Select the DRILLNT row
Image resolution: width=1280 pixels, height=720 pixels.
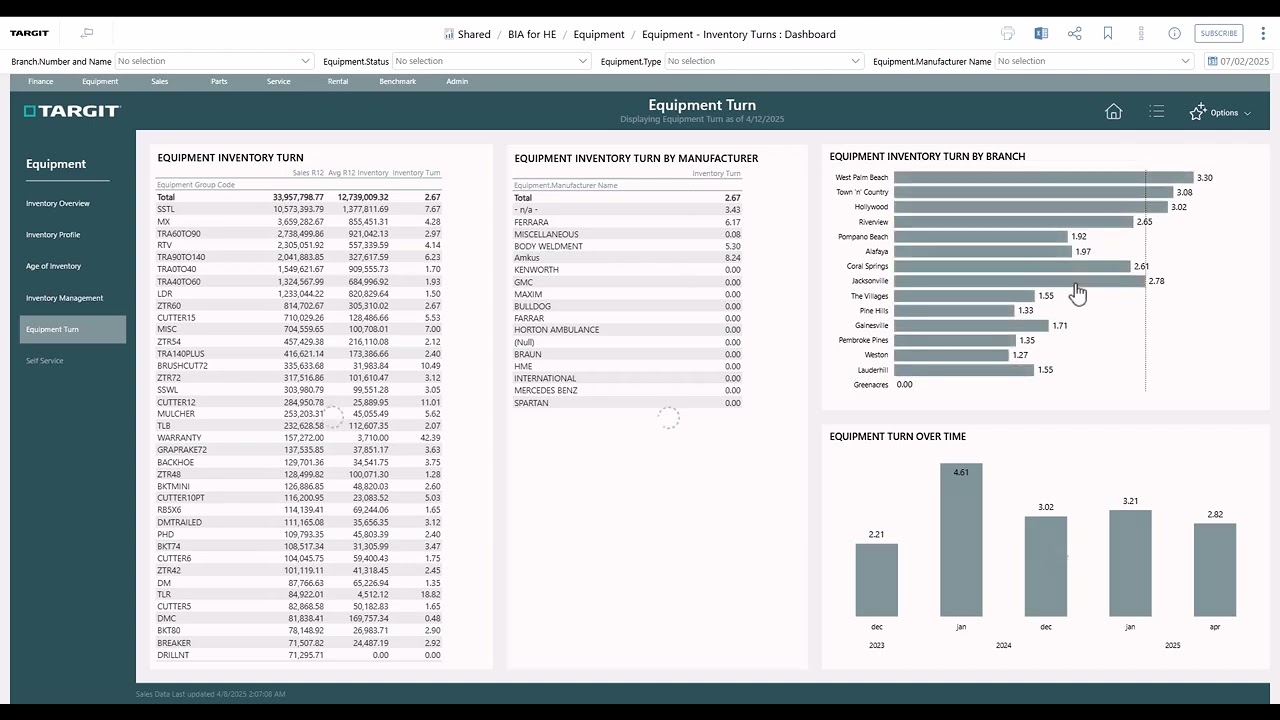pyautogui.click(x=298, y=655)
